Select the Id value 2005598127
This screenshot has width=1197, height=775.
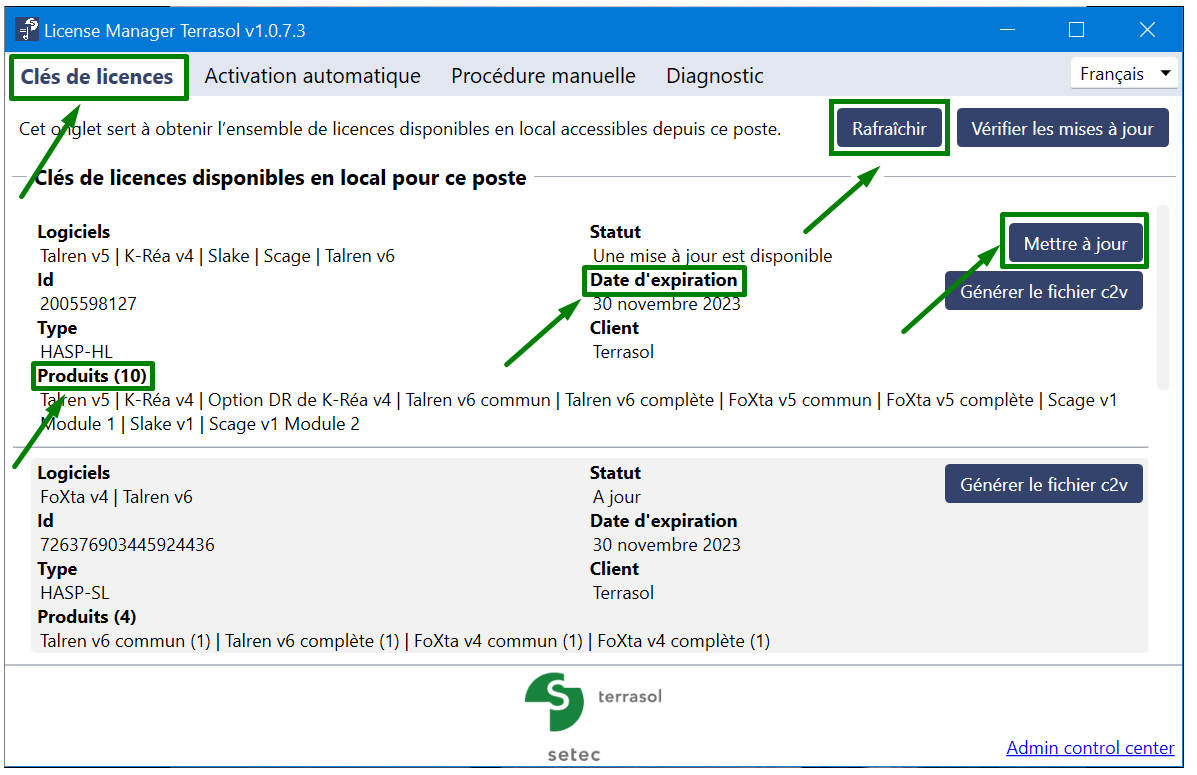[x=89, y=304]
